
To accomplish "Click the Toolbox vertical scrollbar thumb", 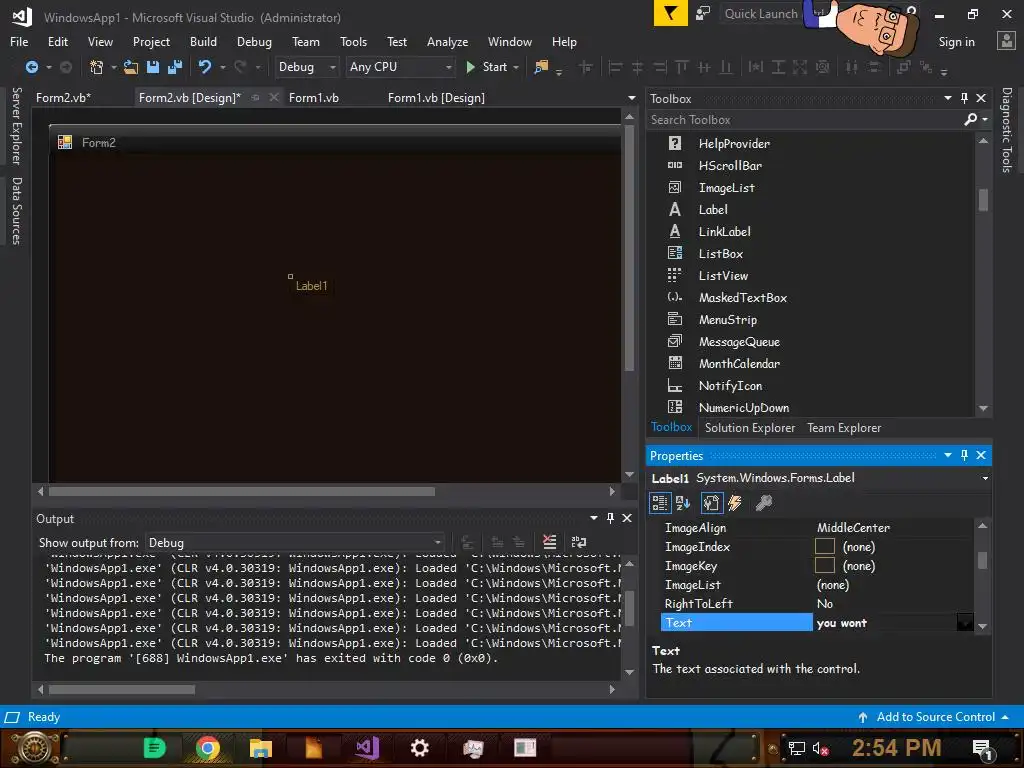I will coord(984,199).
